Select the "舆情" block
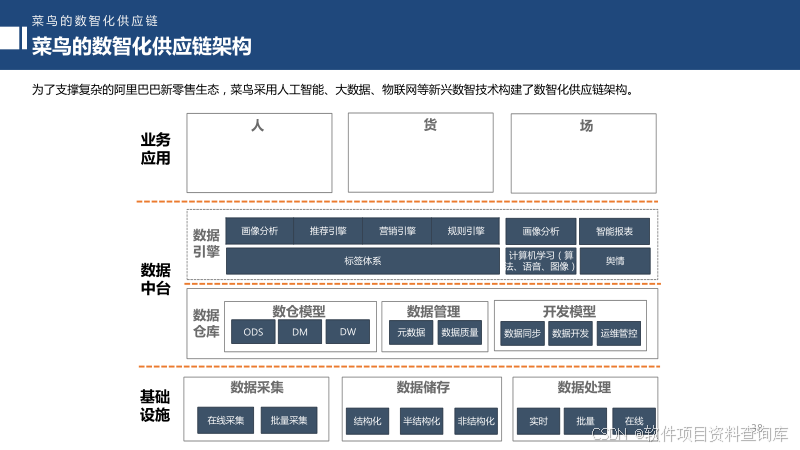This screenshot has width=800, height=450. [x=615, y=261]
